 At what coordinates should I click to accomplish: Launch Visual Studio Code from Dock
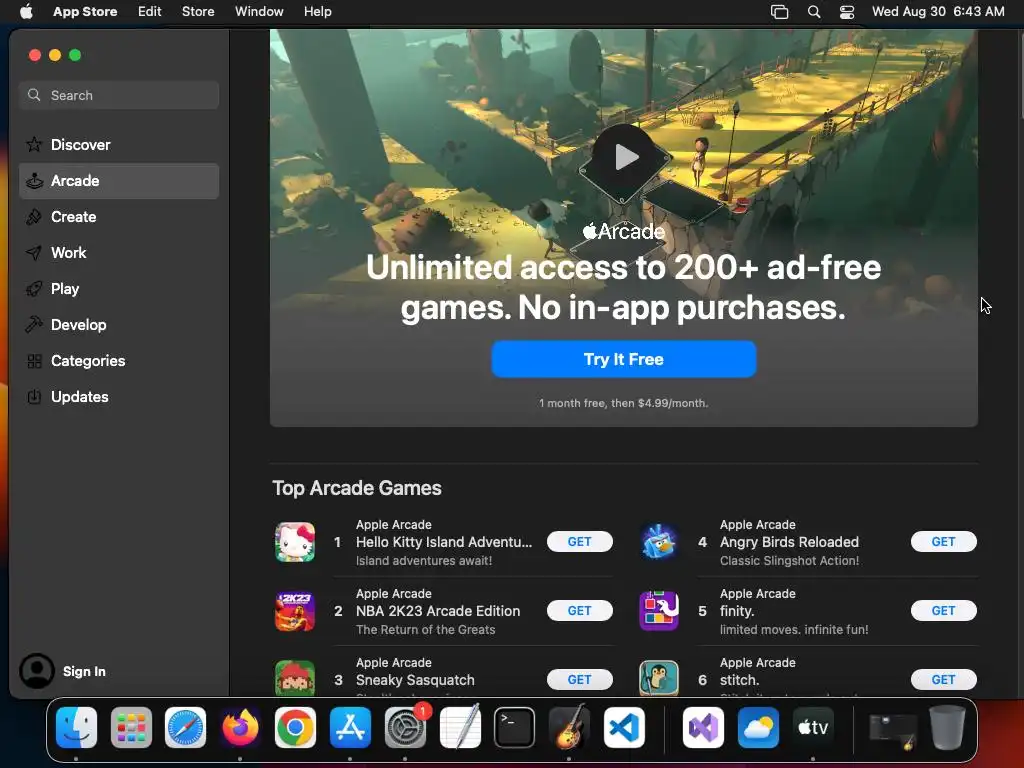[624, 728]
